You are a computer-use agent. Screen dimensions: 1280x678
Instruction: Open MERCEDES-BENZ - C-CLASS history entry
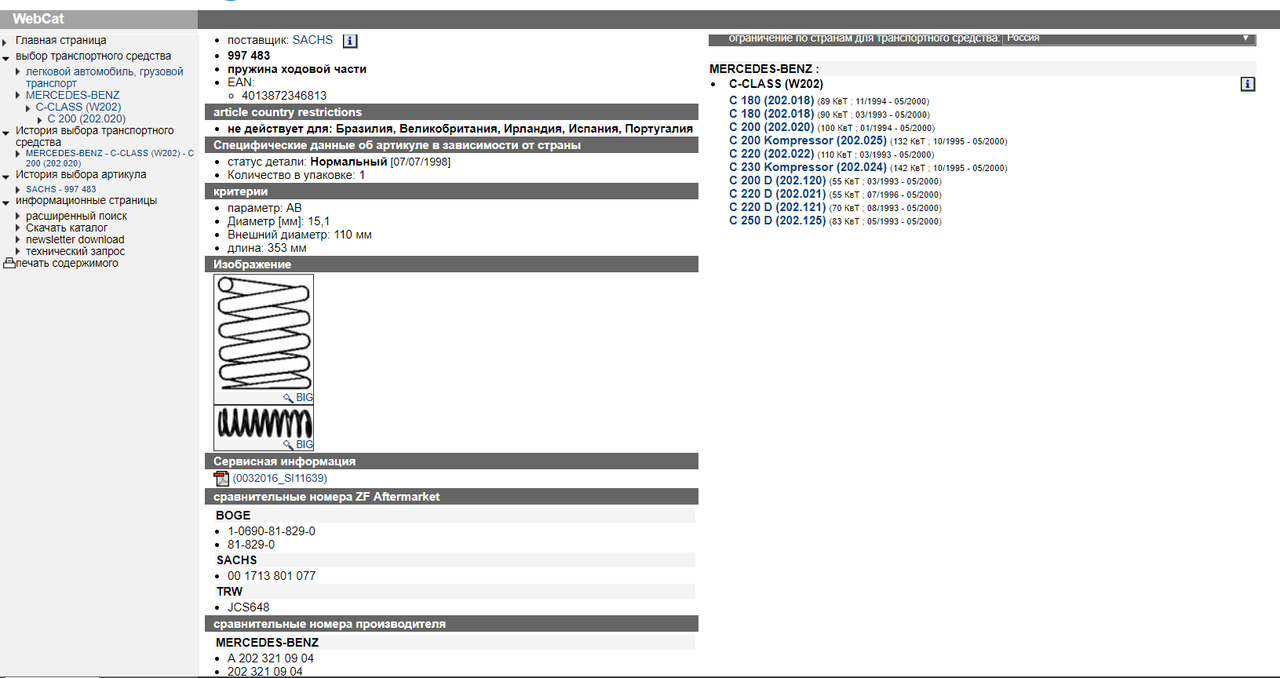pos(110,157)
